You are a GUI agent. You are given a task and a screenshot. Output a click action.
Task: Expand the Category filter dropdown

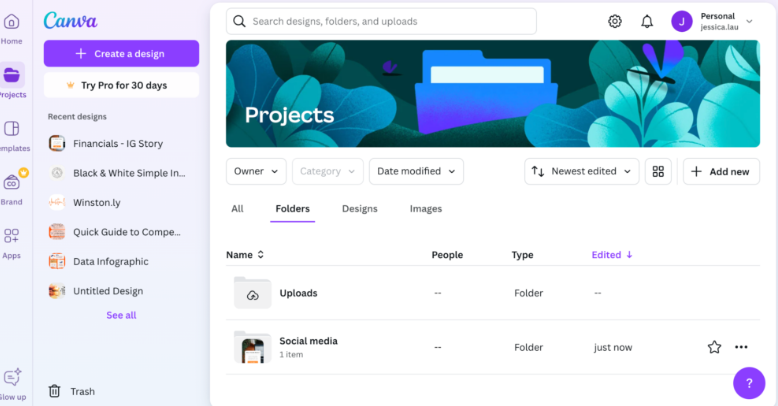[327, 171]
